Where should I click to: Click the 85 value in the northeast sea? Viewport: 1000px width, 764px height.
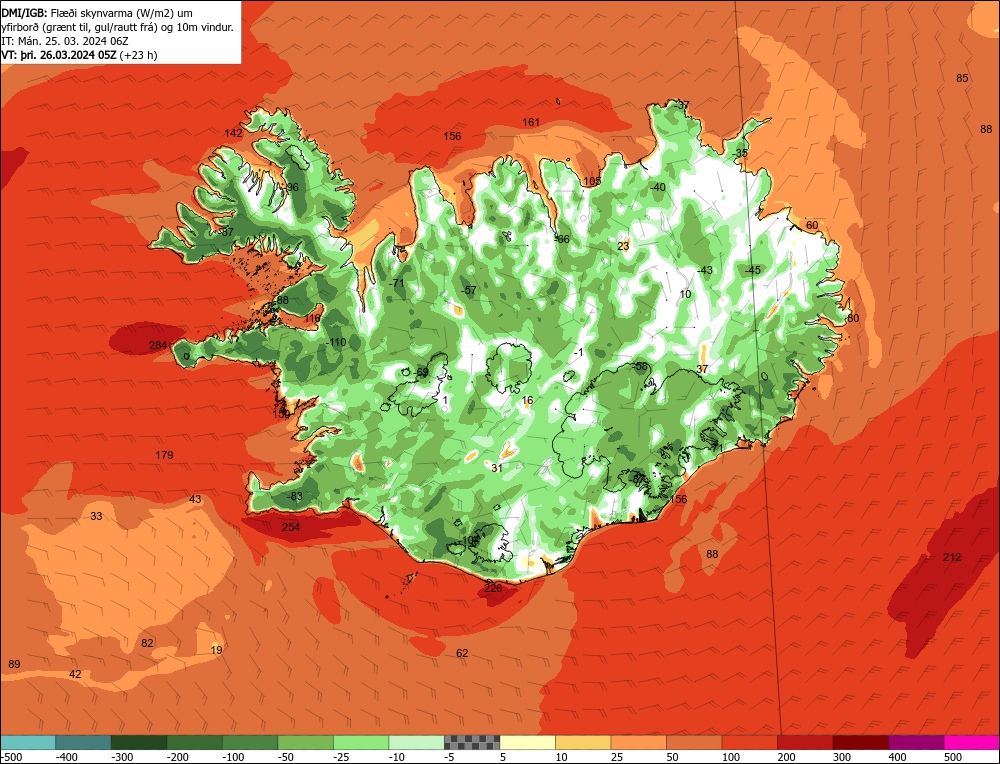pyautogui.click(x=962, y=78)
